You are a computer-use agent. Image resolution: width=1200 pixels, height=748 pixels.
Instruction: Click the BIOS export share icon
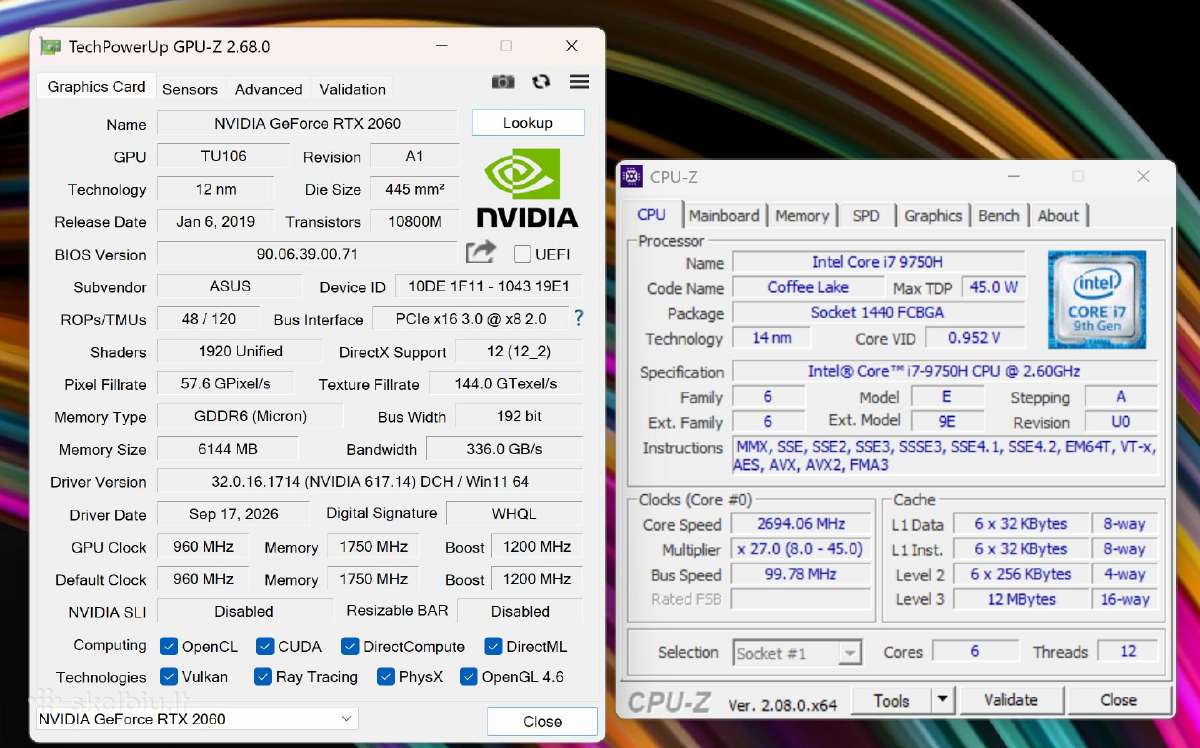click(481, 252)
